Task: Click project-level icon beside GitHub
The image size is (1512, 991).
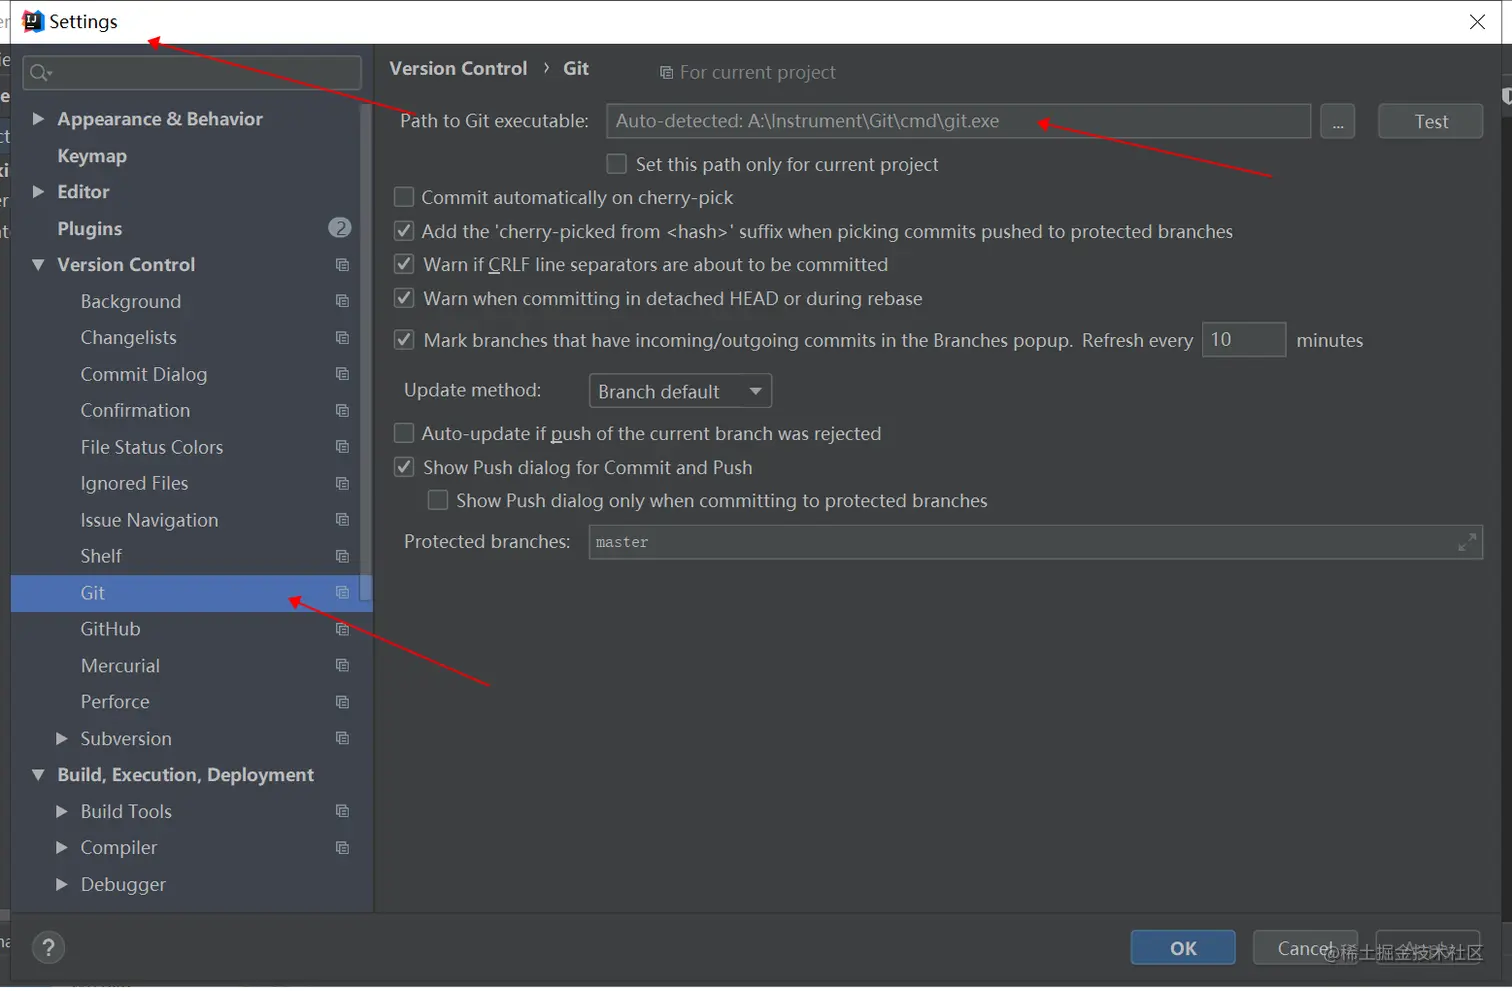Action: (342, 629)
